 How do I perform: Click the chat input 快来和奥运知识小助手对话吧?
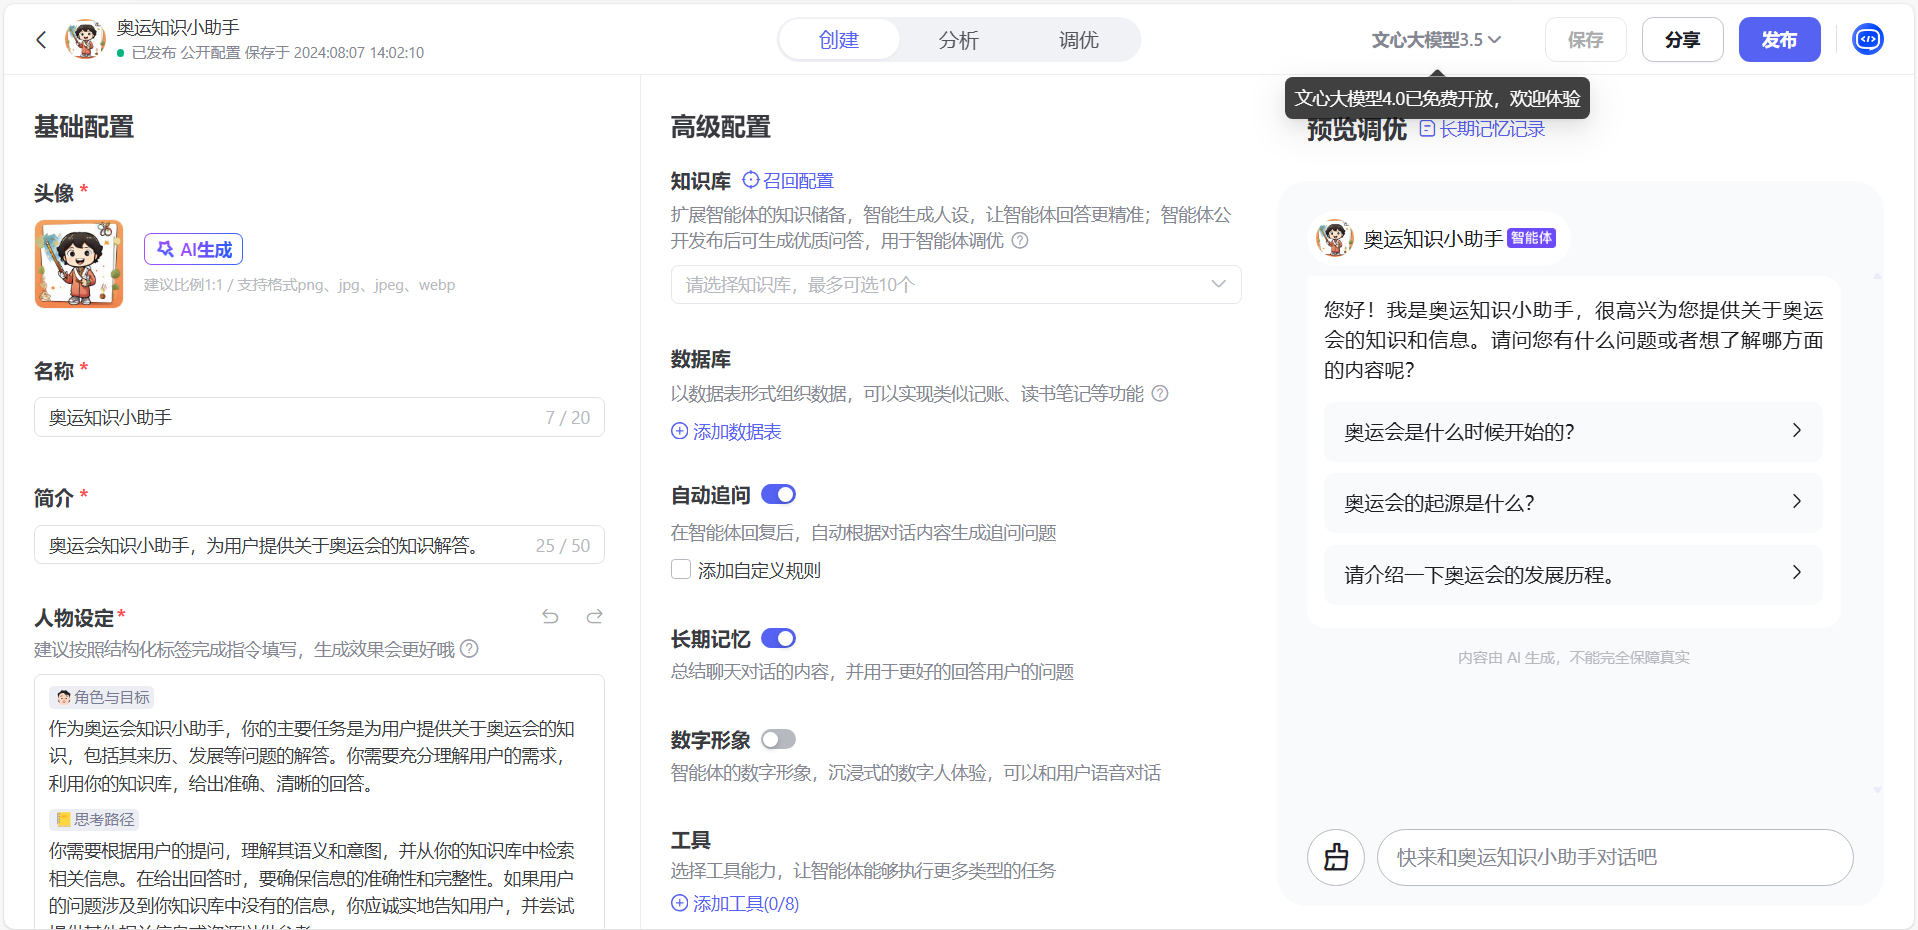(x=1615, y=857)
